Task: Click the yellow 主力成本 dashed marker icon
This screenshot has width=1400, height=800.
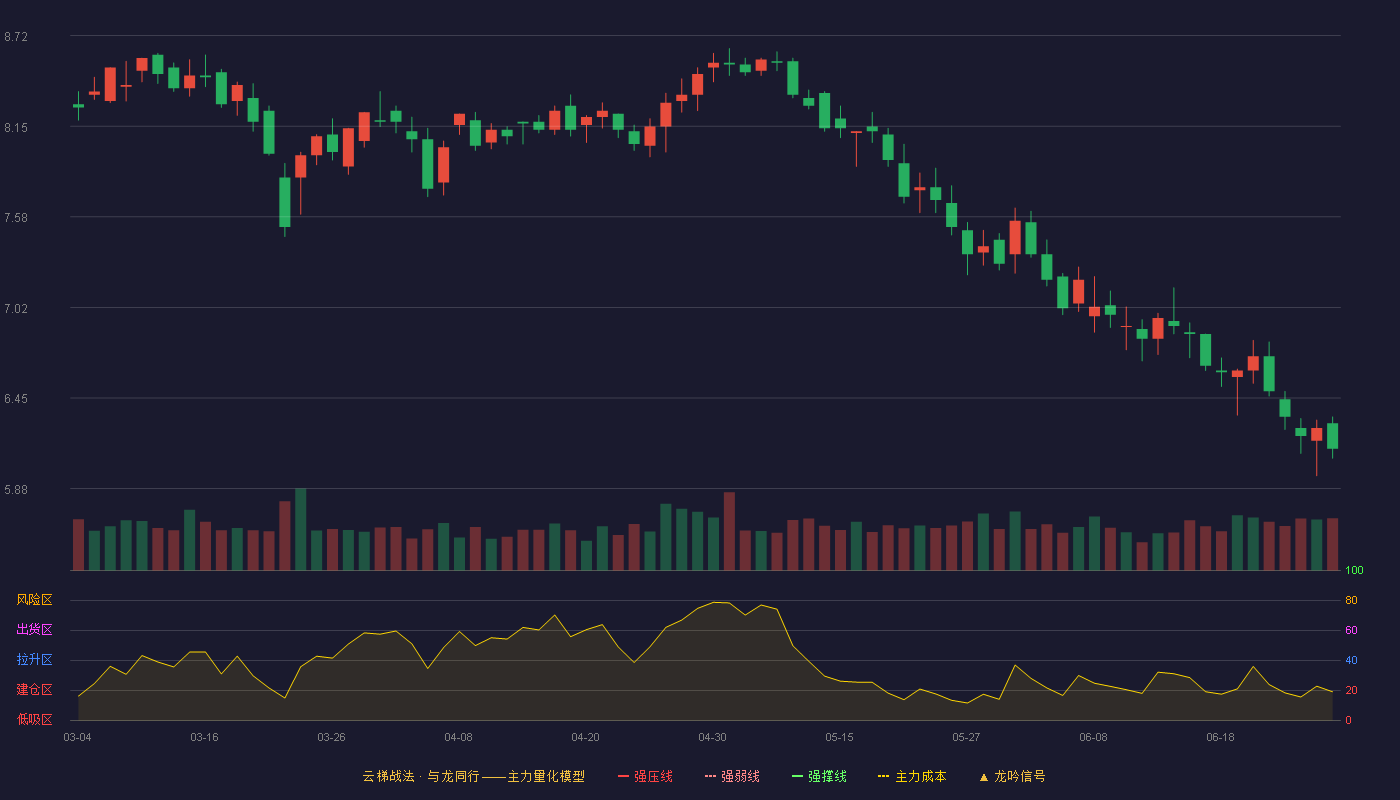Action: pos(883,776)
